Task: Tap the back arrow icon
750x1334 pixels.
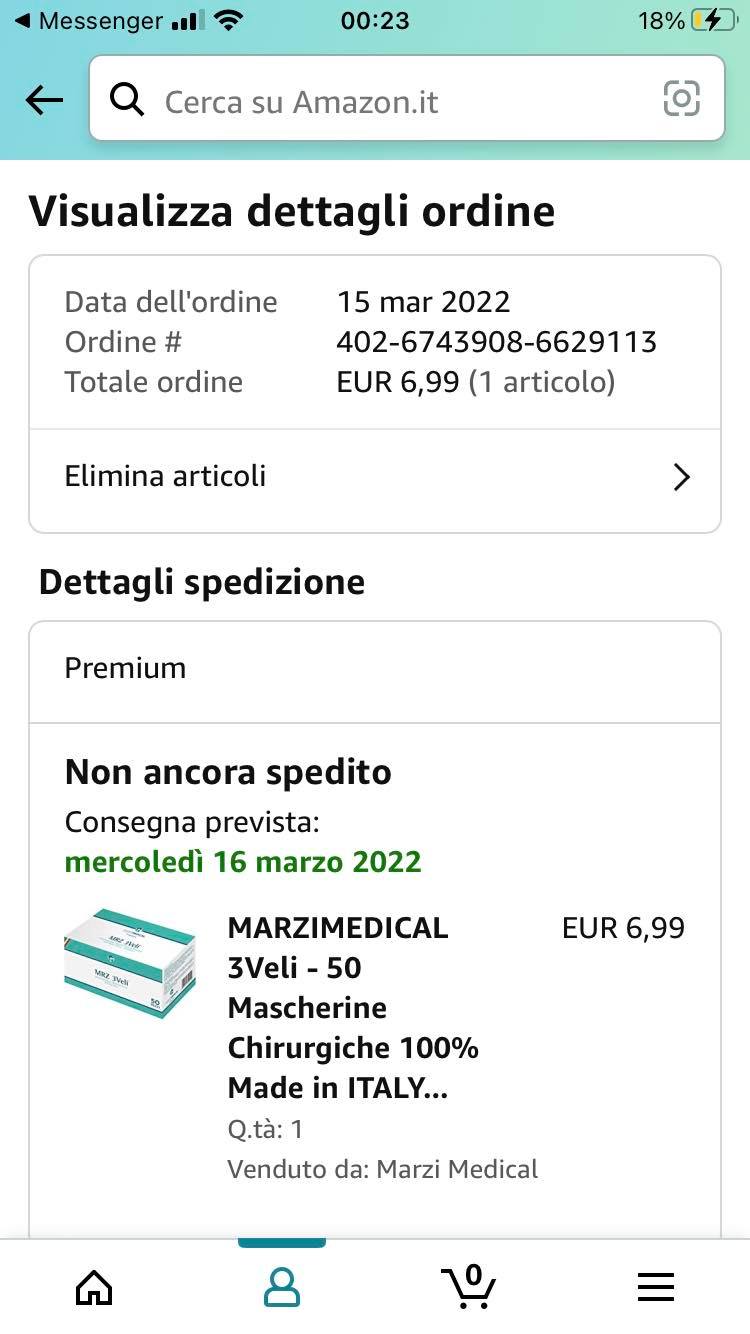Action: (x=44, y=100)
